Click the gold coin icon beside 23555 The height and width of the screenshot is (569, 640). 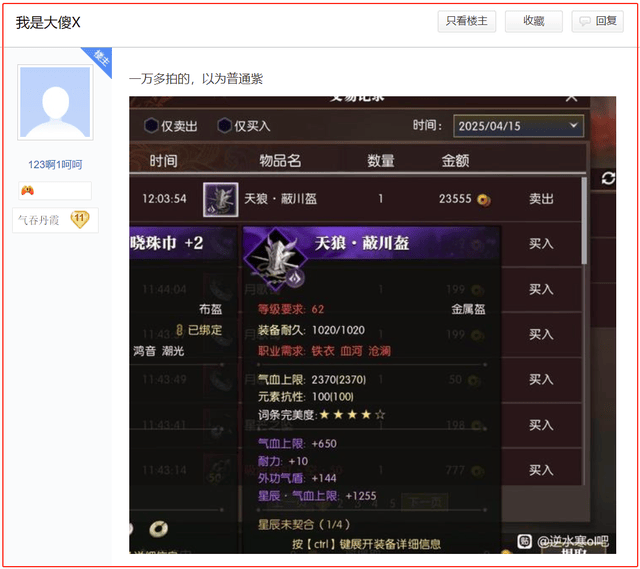(x=484, y=200)
